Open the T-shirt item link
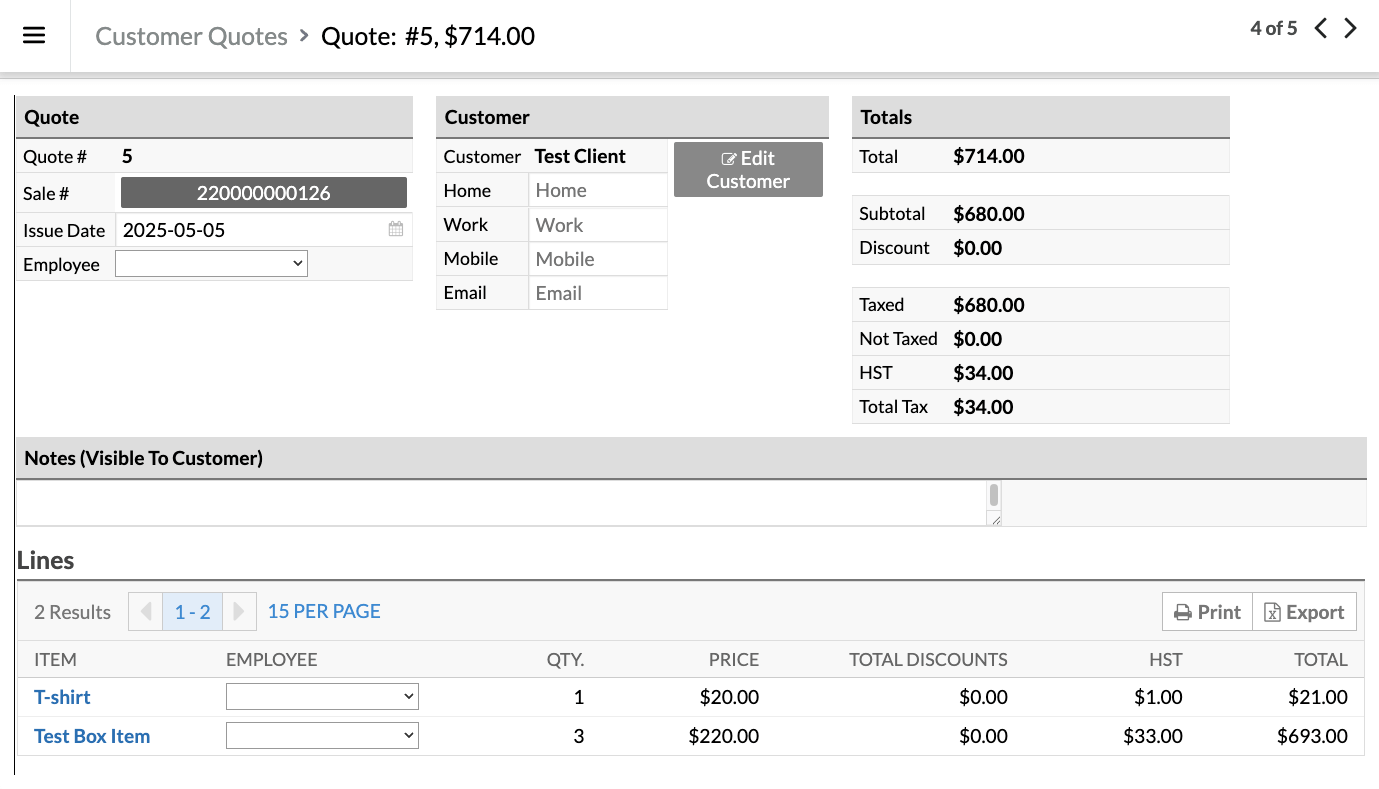The height and width of the screenshot is (789, 1379). click(x=62, y=697)
